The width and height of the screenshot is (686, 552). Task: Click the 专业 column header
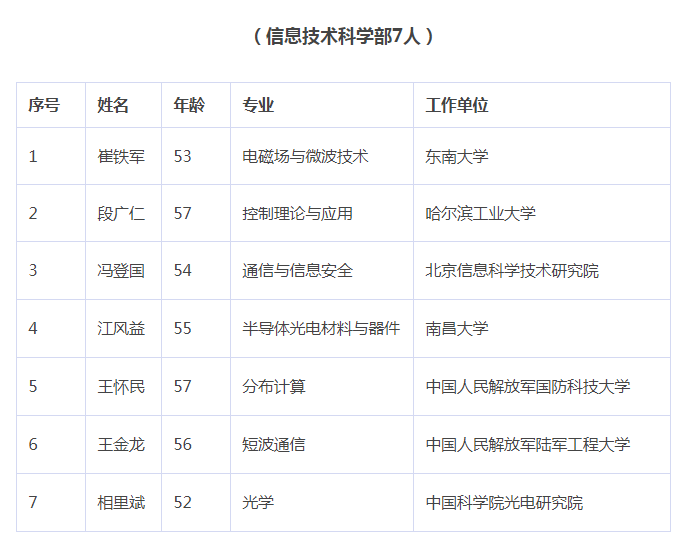click(x=258, y=105)
